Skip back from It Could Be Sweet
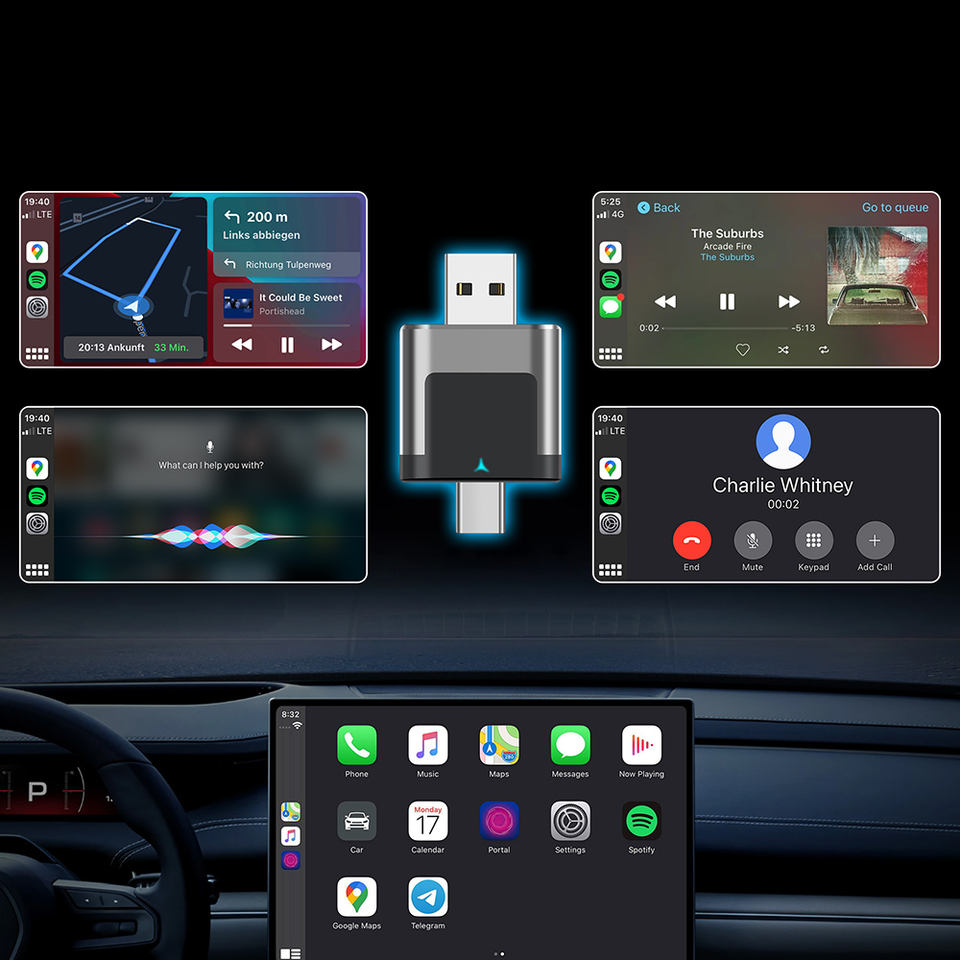 [242, 345]
